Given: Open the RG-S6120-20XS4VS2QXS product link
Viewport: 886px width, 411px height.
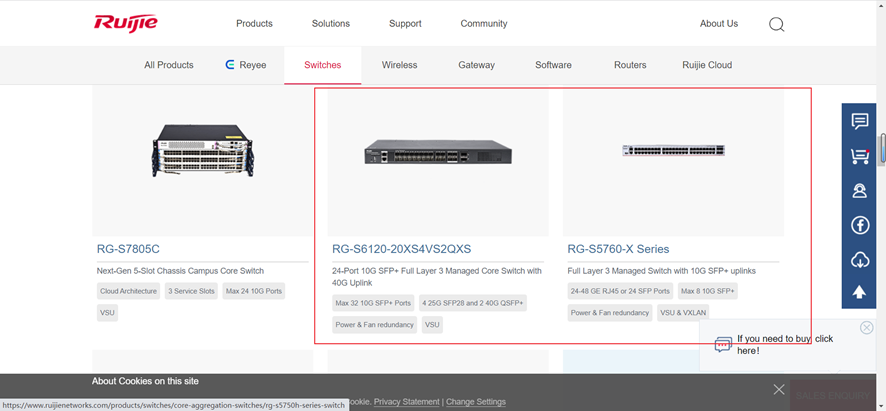Looking at the screenshot, I should [x=401, y=249].
